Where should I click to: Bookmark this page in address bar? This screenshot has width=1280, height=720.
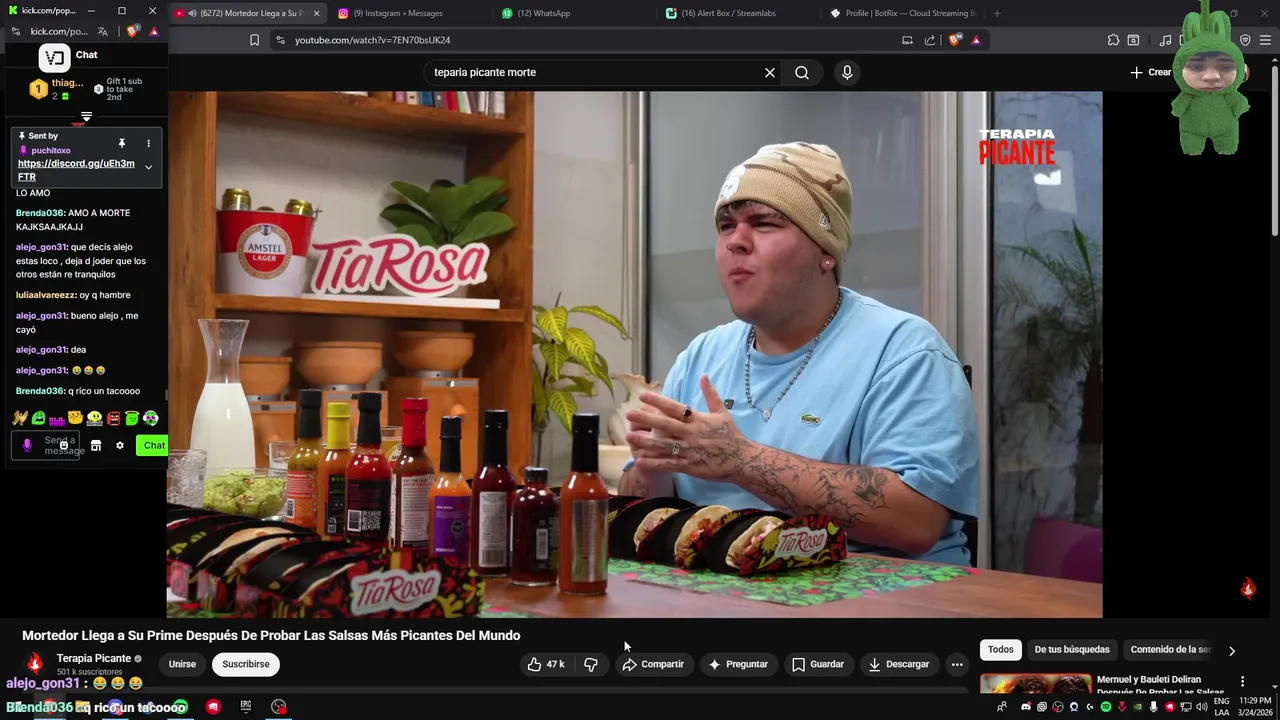pyautogui.click(x=254, y=40)
